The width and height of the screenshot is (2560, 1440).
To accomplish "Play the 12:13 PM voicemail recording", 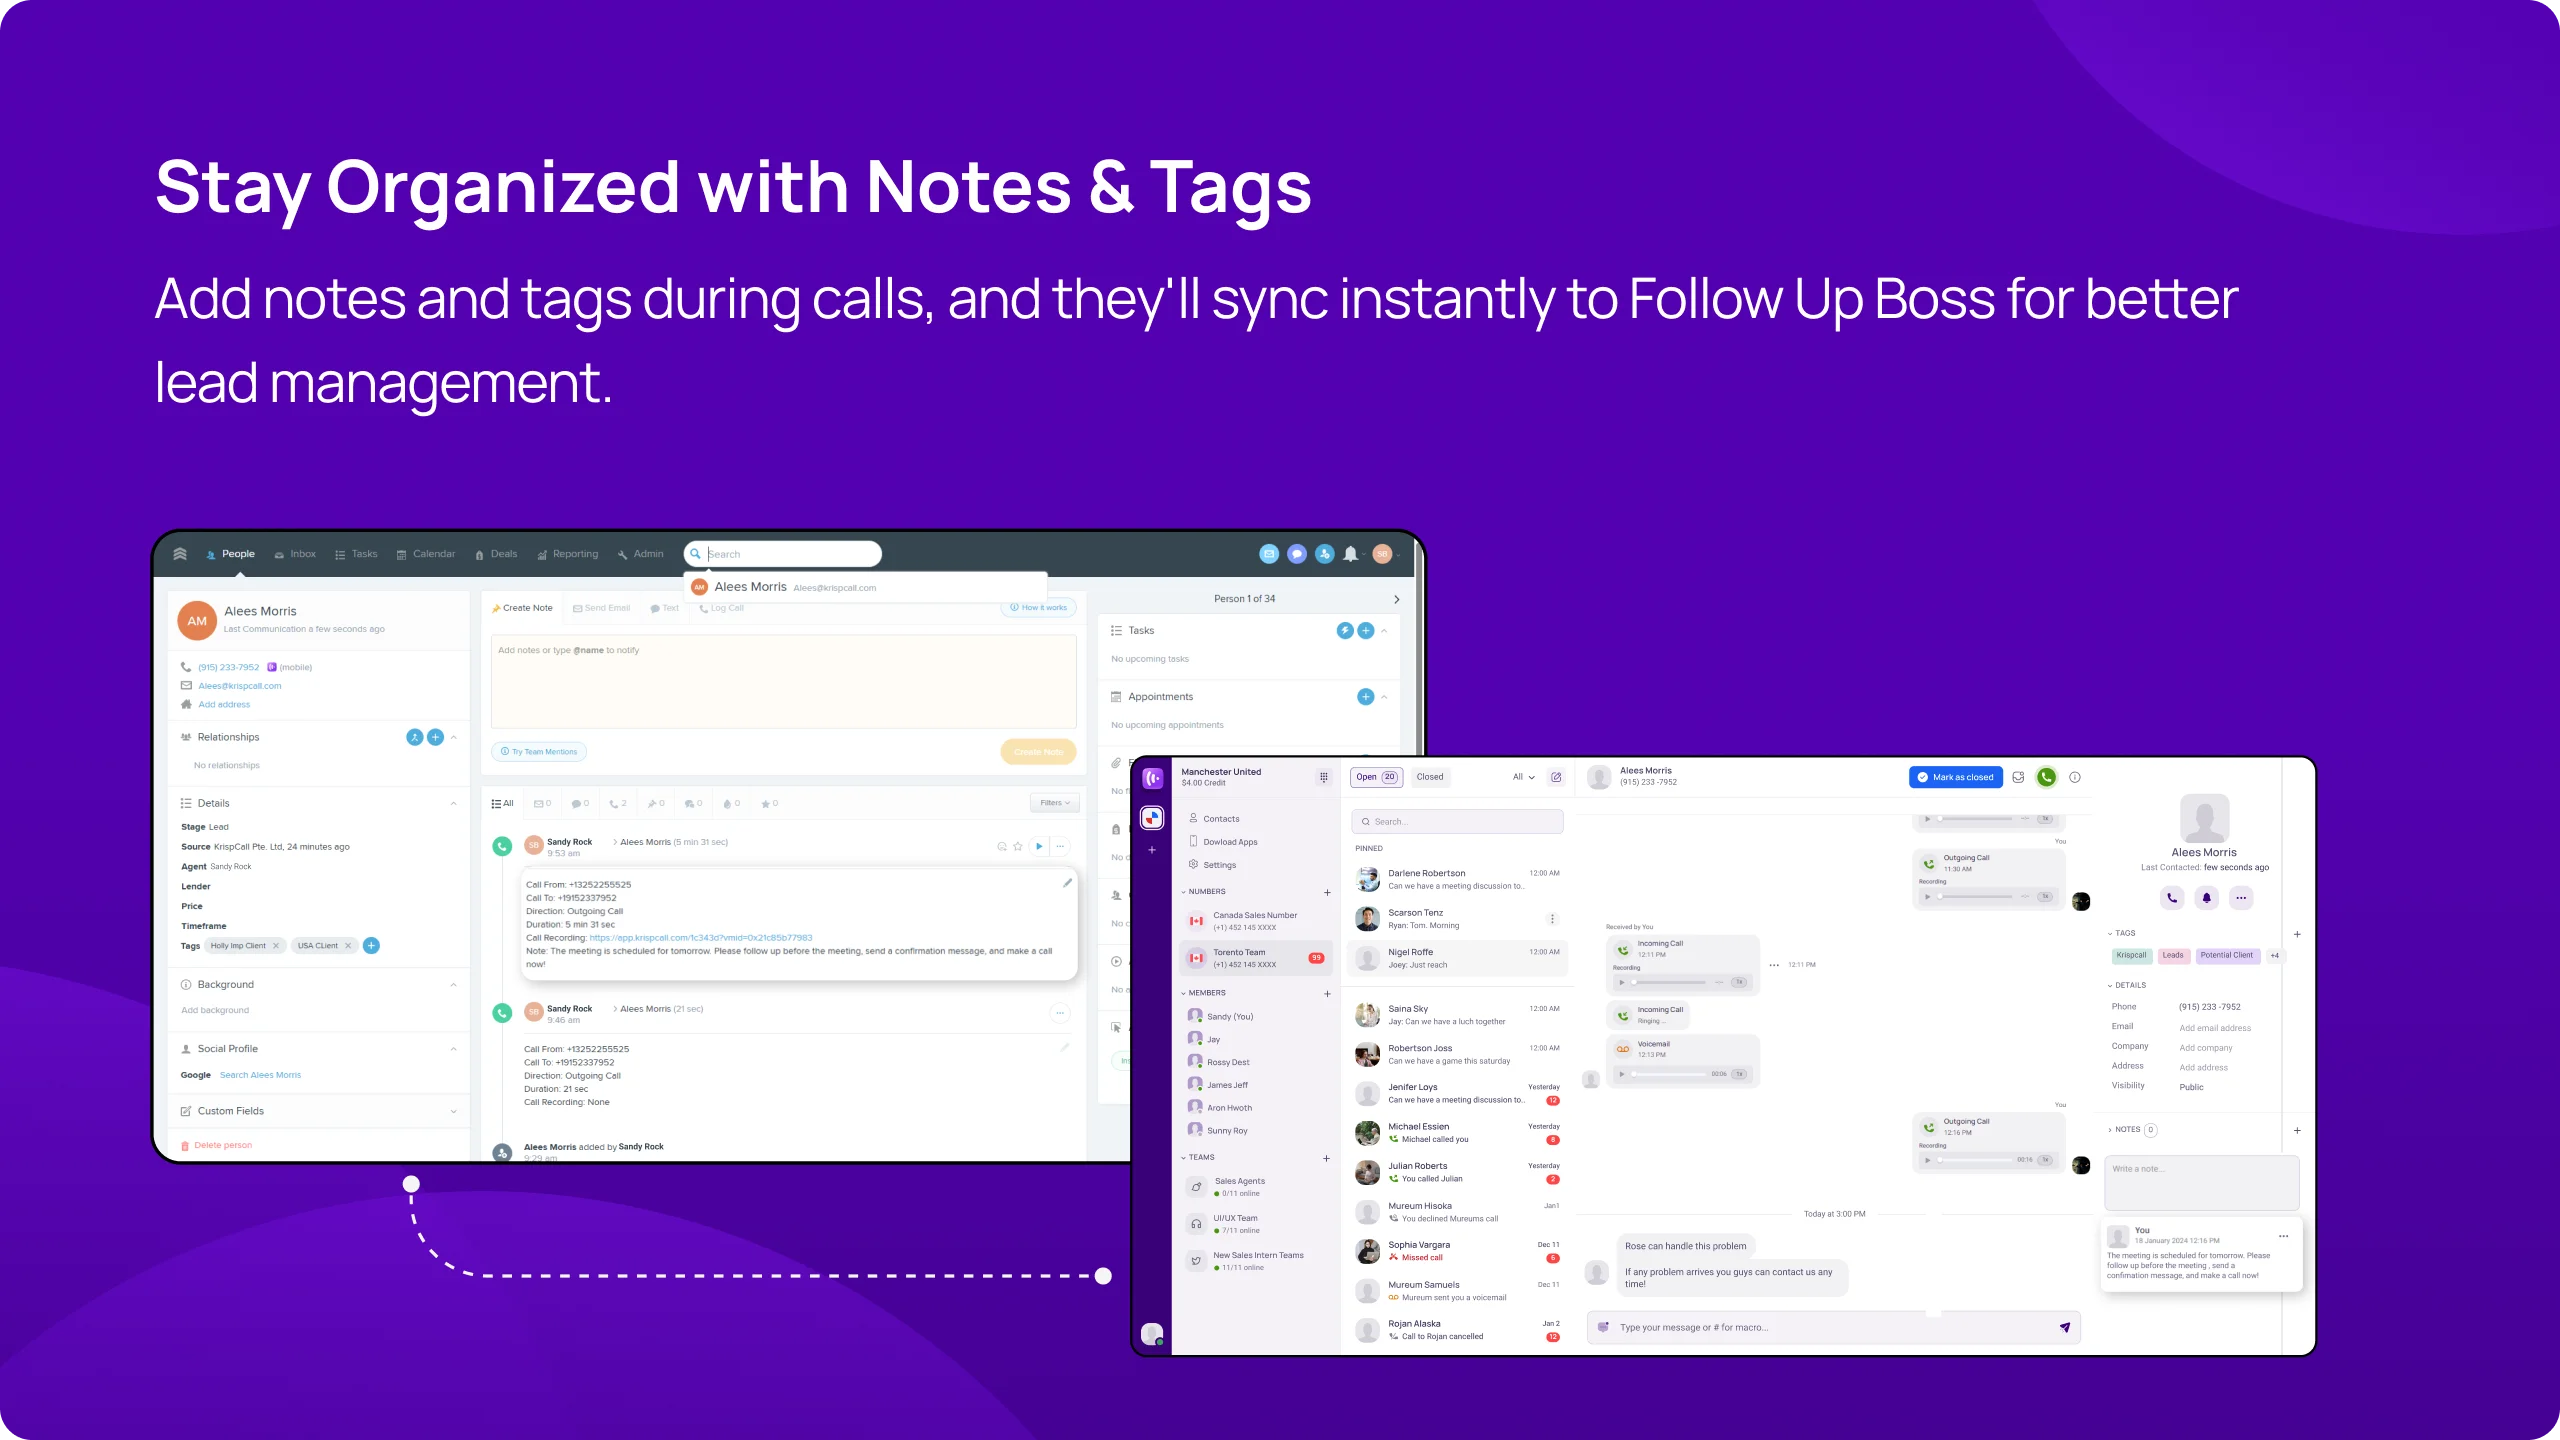I will coord(1622,1074).
